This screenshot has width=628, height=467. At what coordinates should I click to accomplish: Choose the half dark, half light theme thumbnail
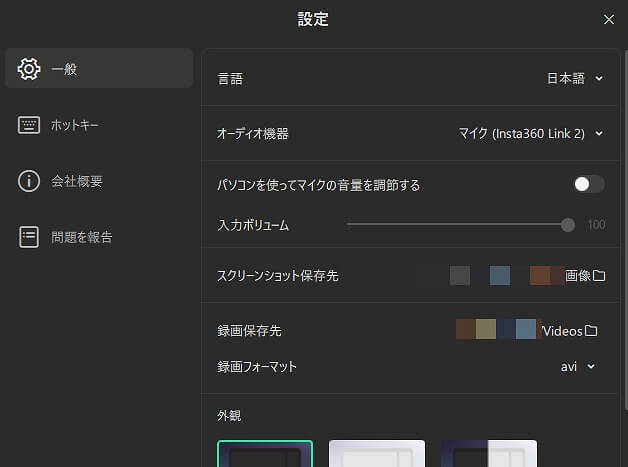489,454
